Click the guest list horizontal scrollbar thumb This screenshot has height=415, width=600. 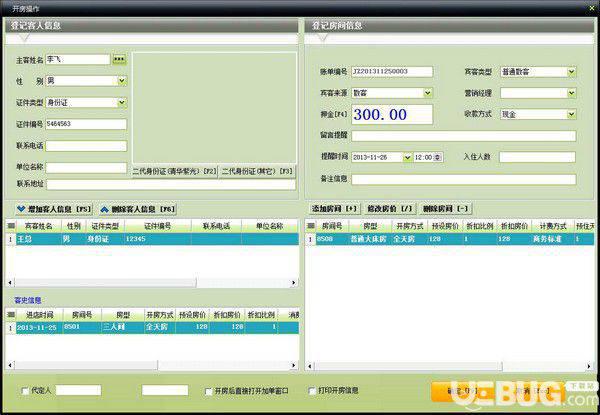point(105,283)
